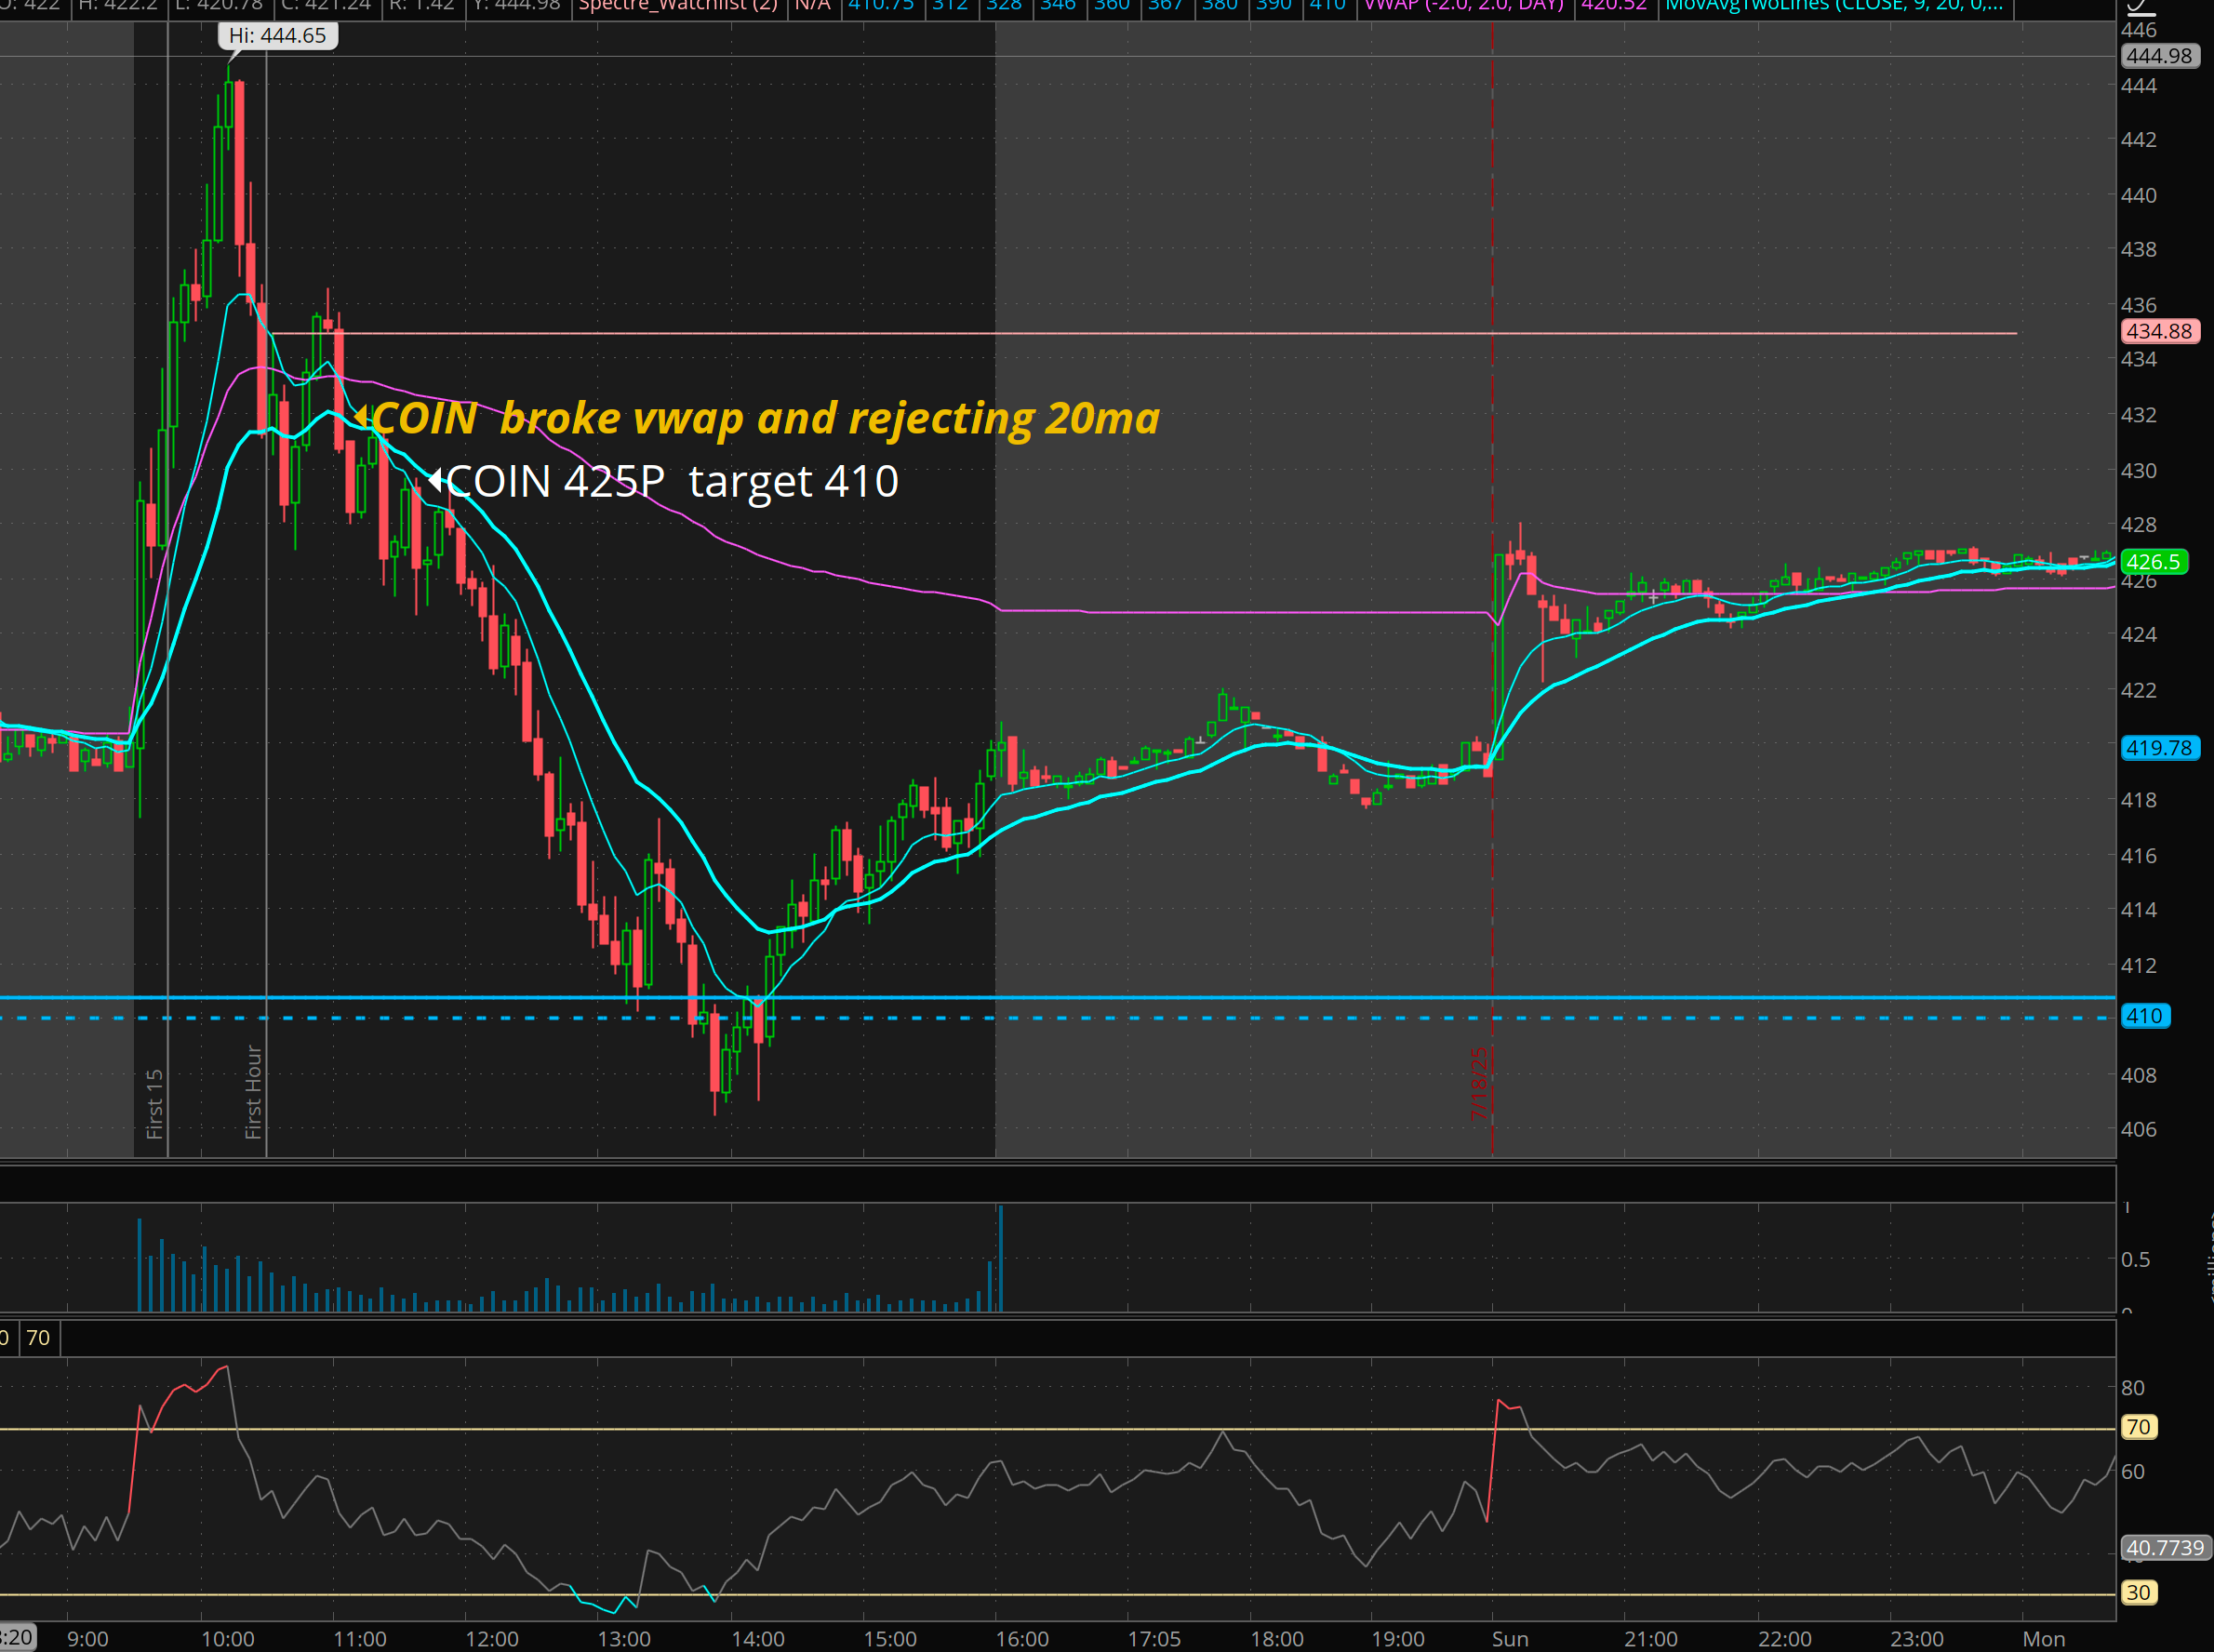Select the VWAP (-2.0, 2.0, DAY) study label
Viewport: 2214px width, 1652px height.
(1464, 6)
